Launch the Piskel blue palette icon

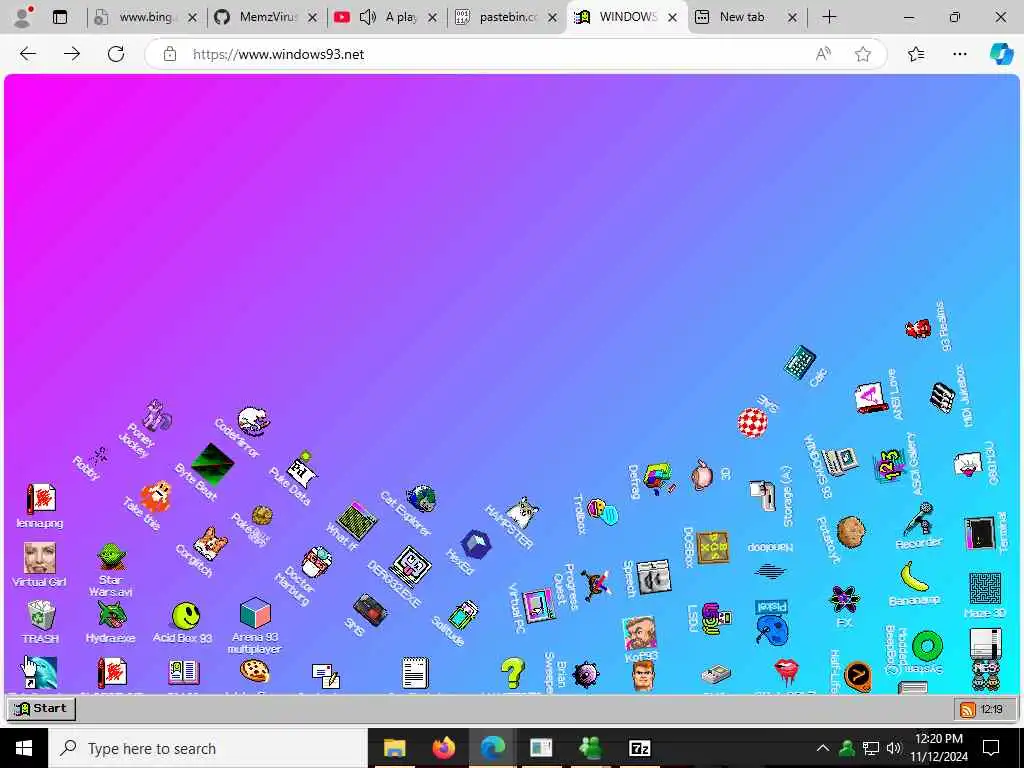click(772, 630)
